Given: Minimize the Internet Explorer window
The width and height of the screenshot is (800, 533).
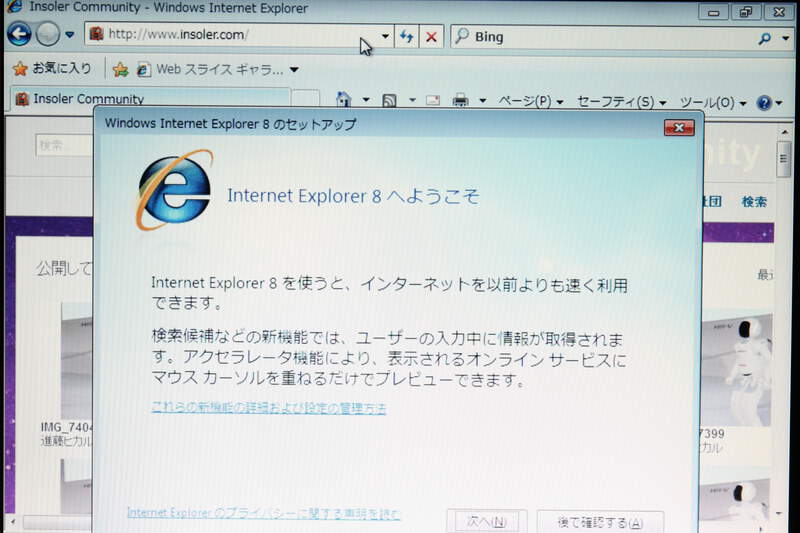Looking at the screenshot, I should click(x=713, y=12).
